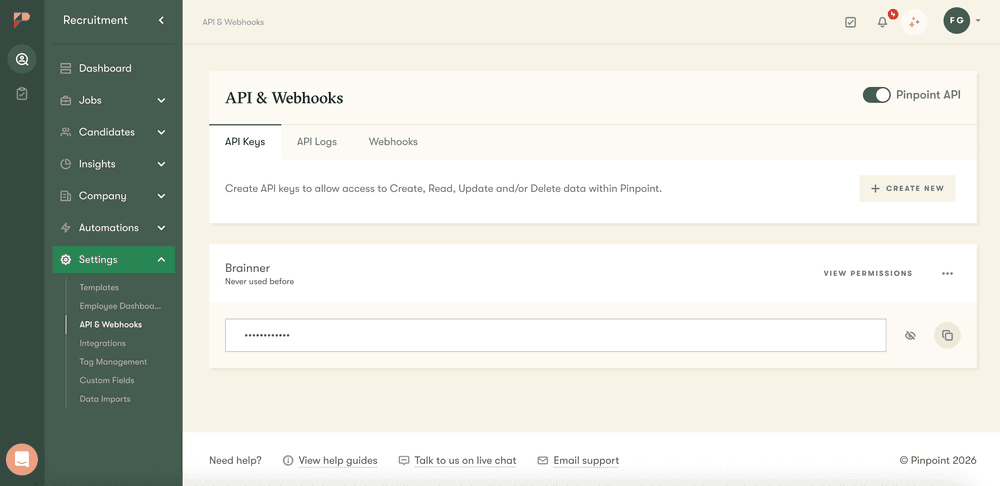Open the Recruitment module icon in left rail
Image resolution: width=1000 pixels, height=486 pixels.
click(x=22, y=59)
